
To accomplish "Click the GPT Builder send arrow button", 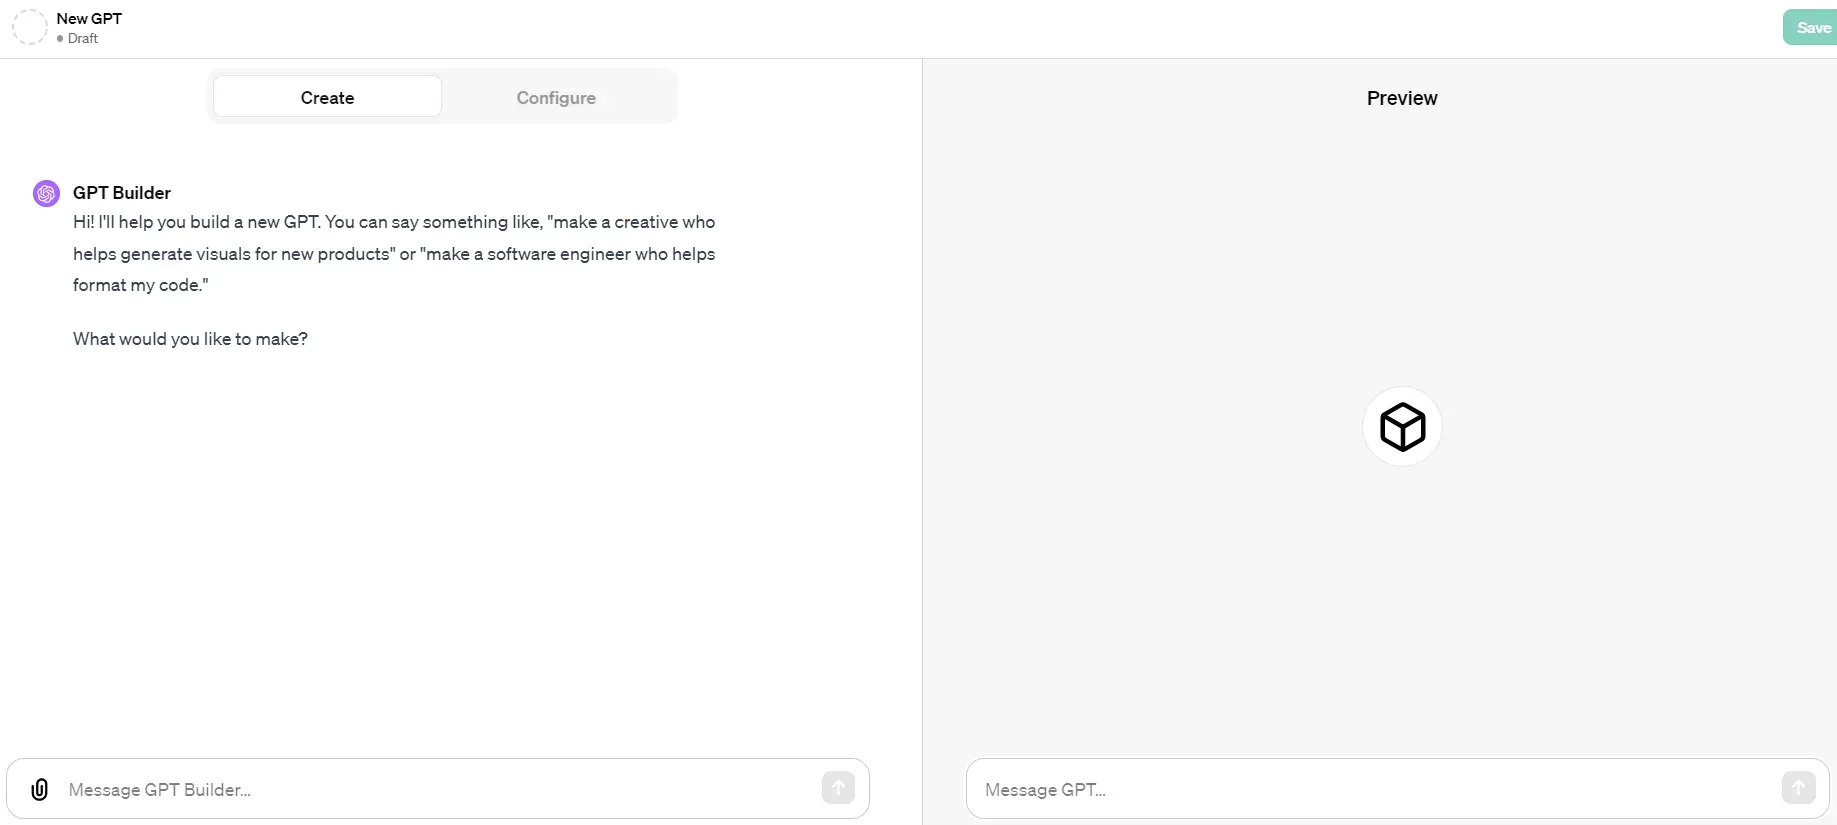I will 838,788.
